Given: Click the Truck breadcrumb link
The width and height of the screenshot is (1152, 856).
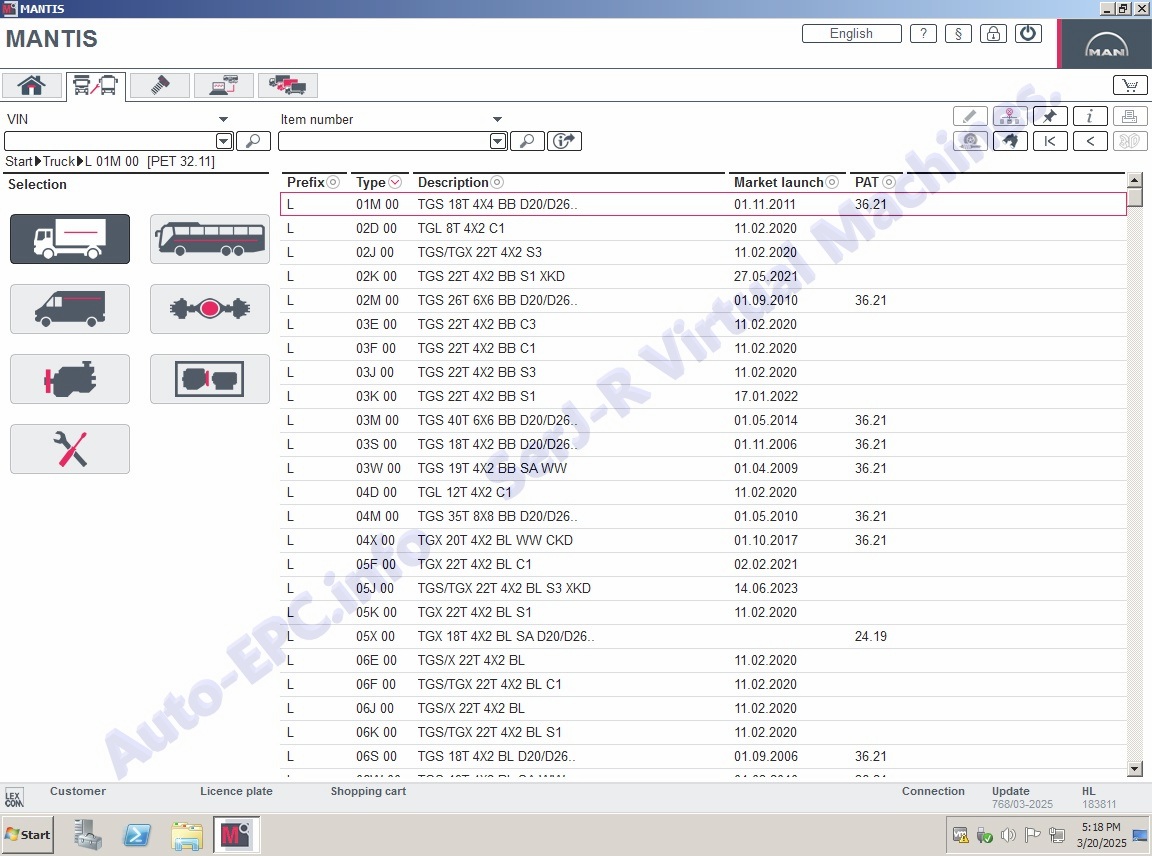Looking at the screenshot, I should coord(59,162).
